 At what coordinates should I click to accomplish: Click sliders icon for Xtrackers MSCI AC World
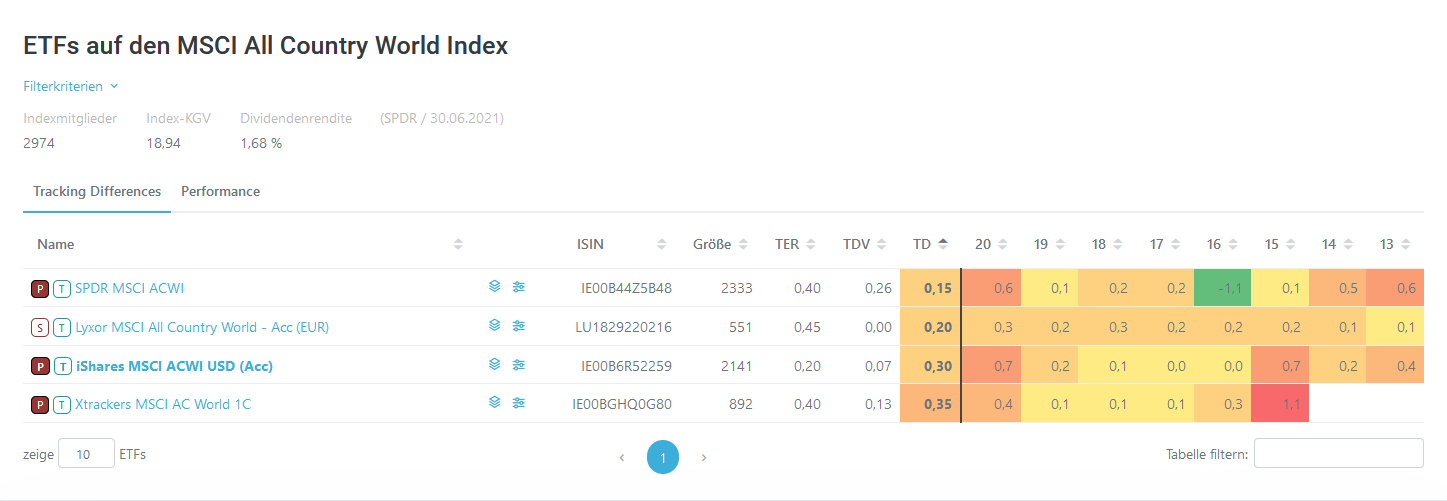click(518, 402)
